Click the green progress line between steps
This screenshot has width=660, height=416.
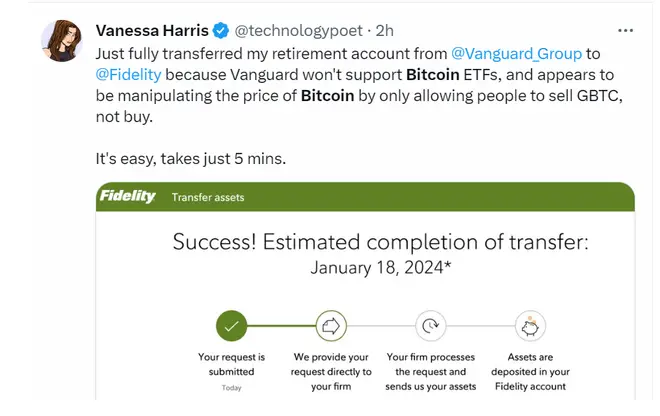(x=281, y=326)
